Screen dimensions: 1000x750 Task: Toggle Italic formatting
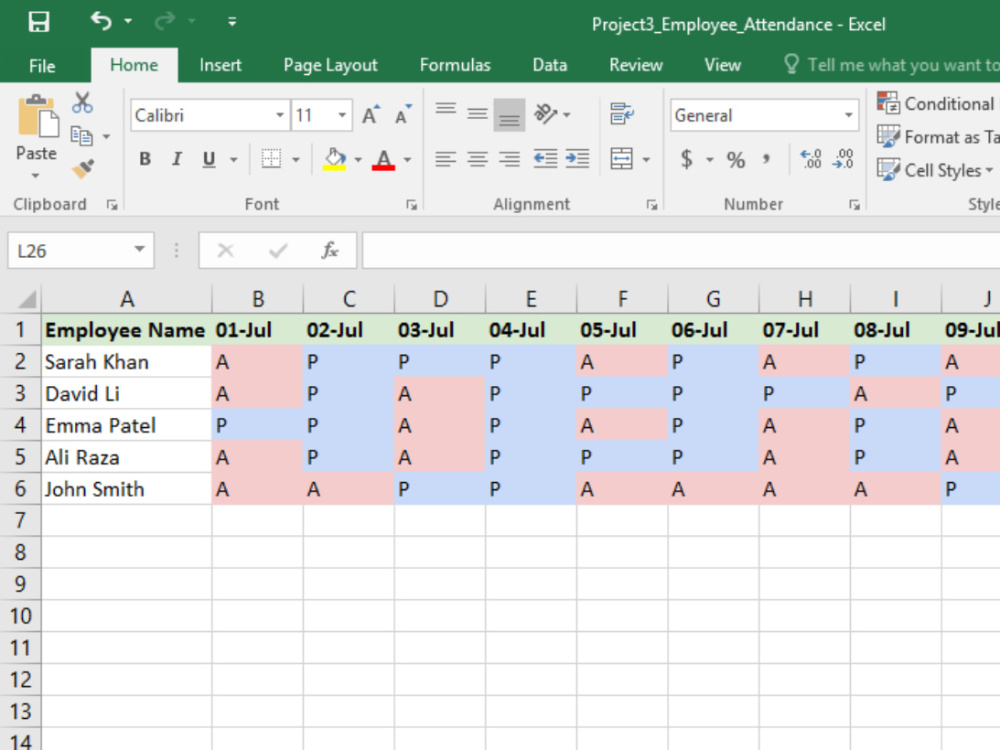(x=177, y=159)
